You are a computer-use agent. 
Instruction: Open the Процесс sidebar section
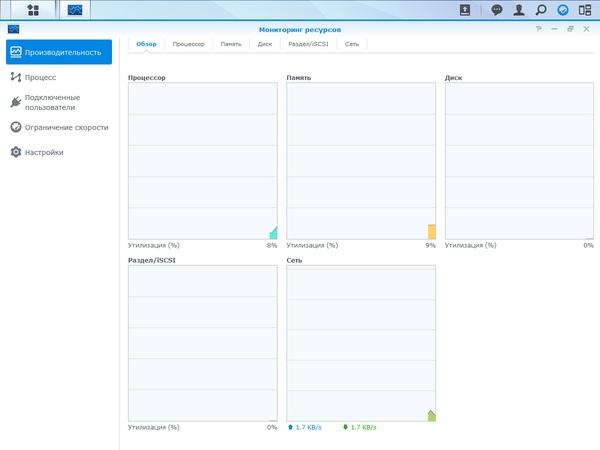coord(59,77)
